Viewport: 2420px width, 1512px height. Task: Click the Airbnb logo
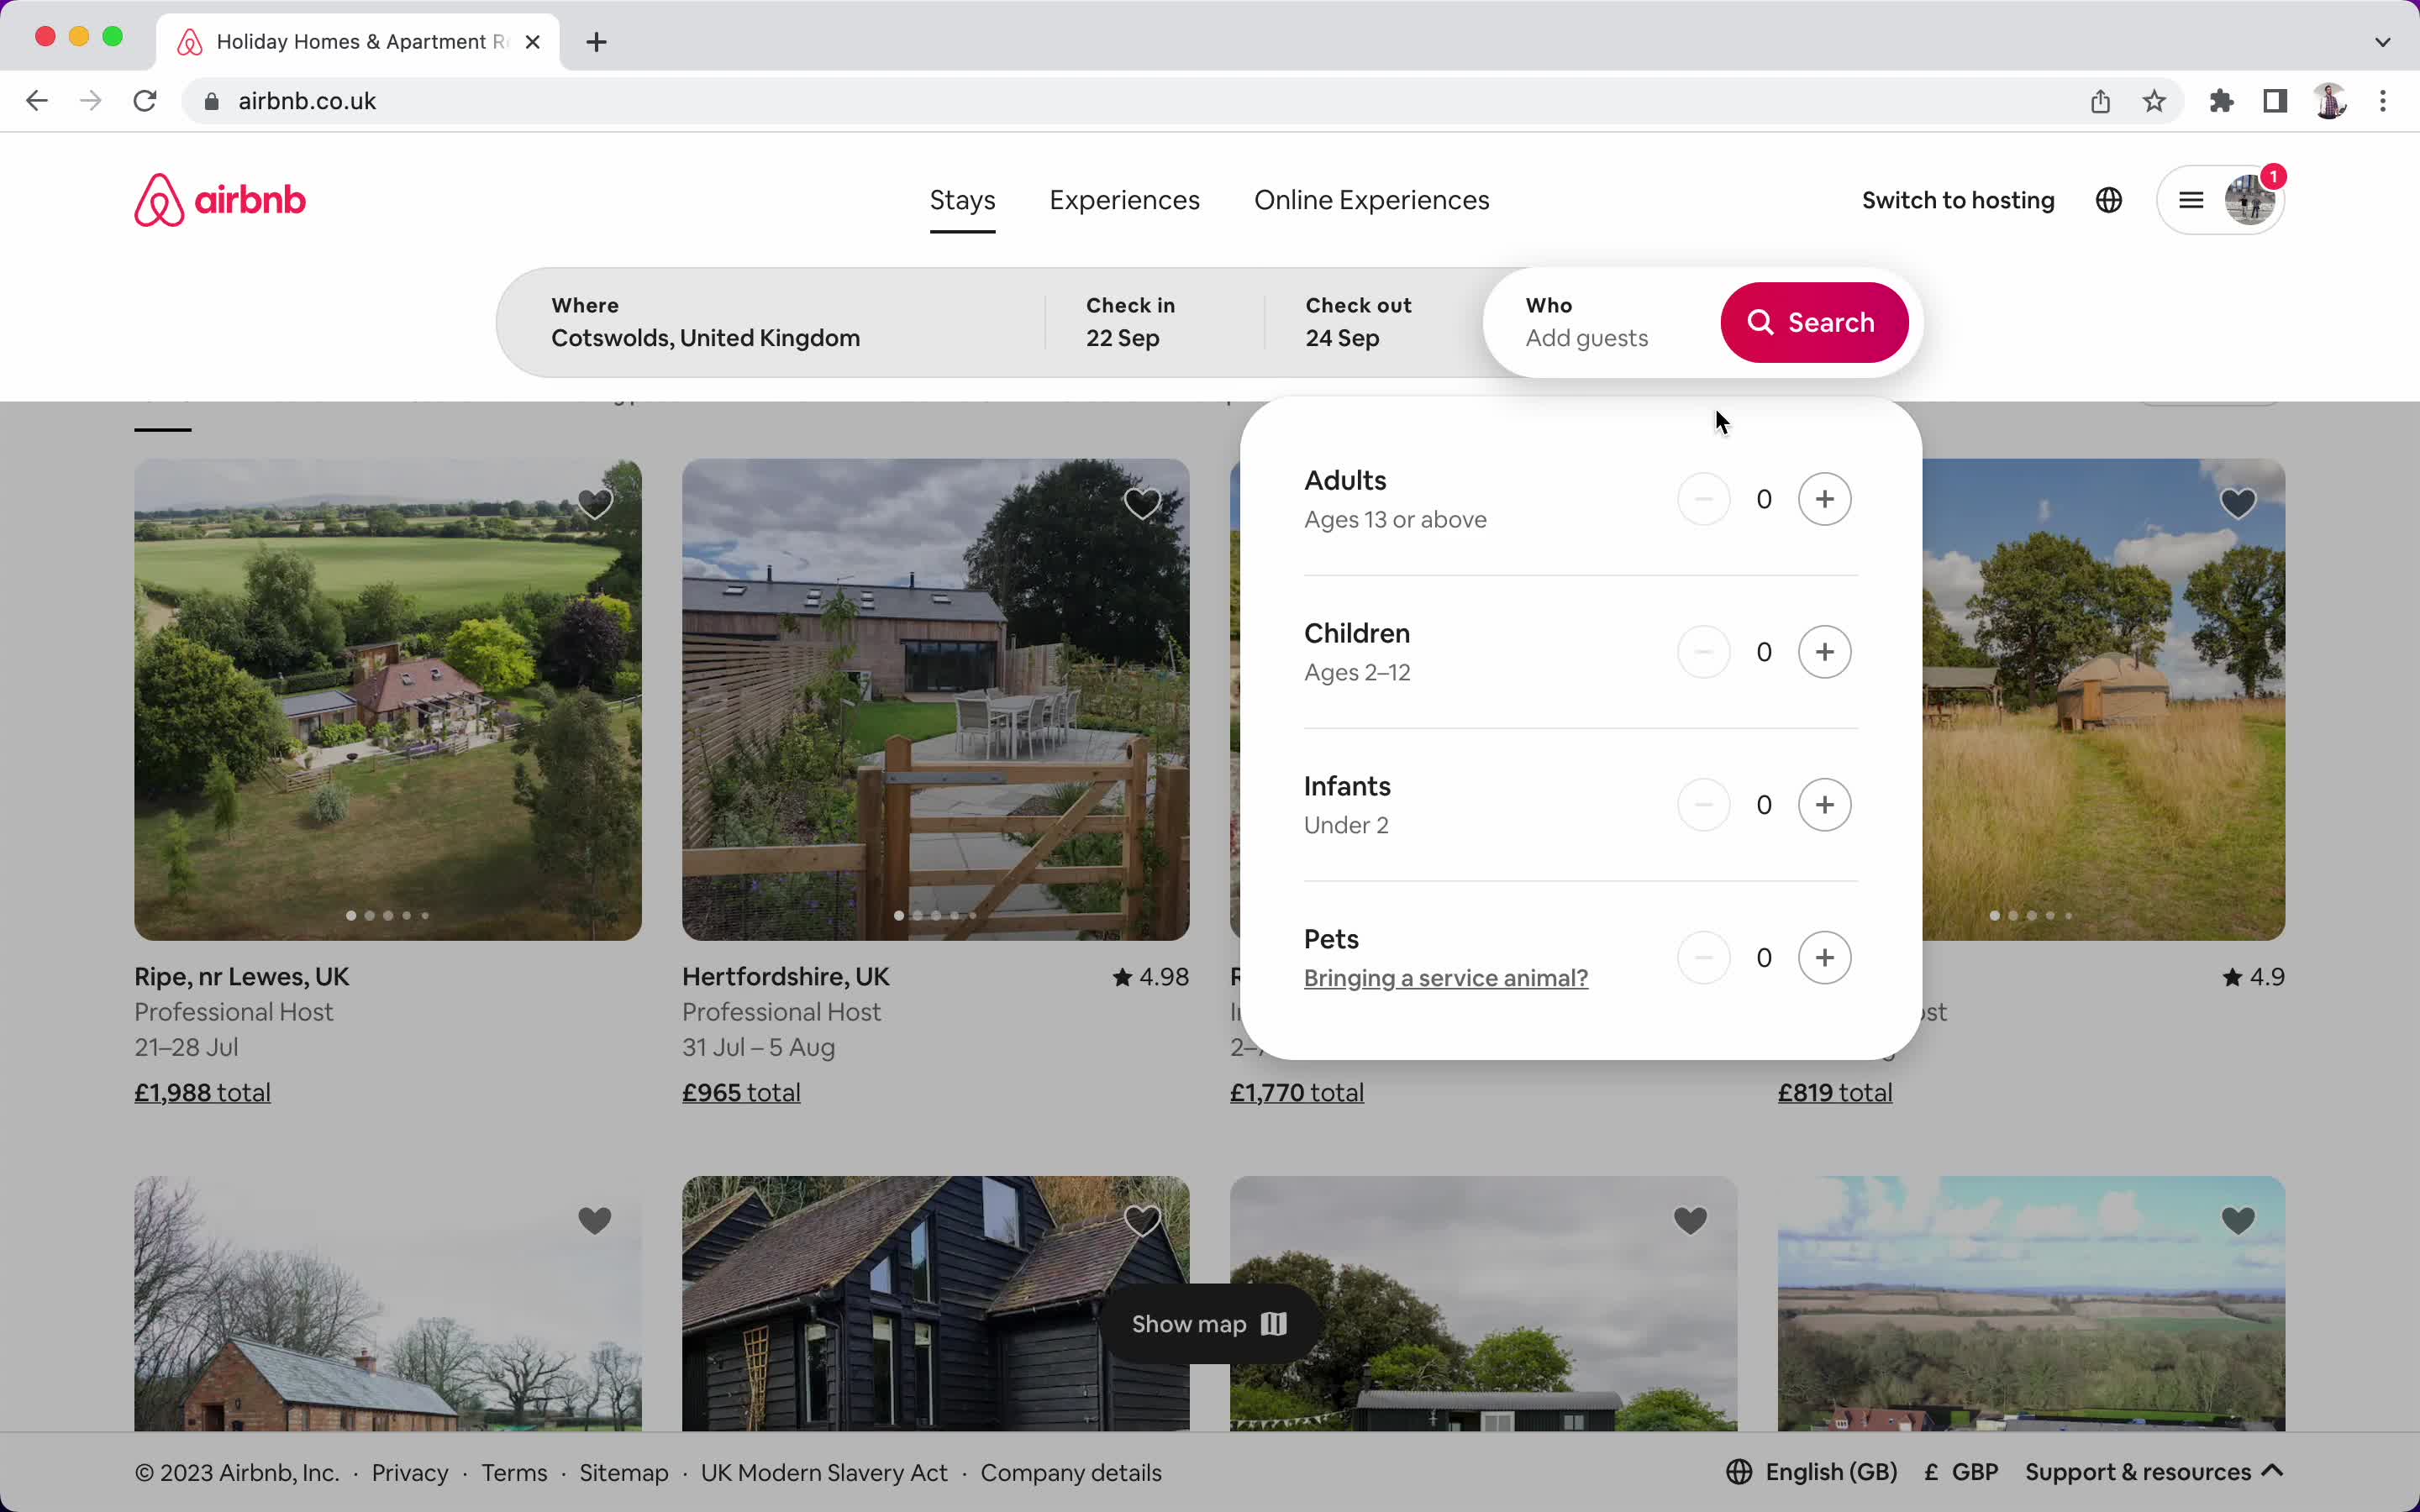pos(219,199)
